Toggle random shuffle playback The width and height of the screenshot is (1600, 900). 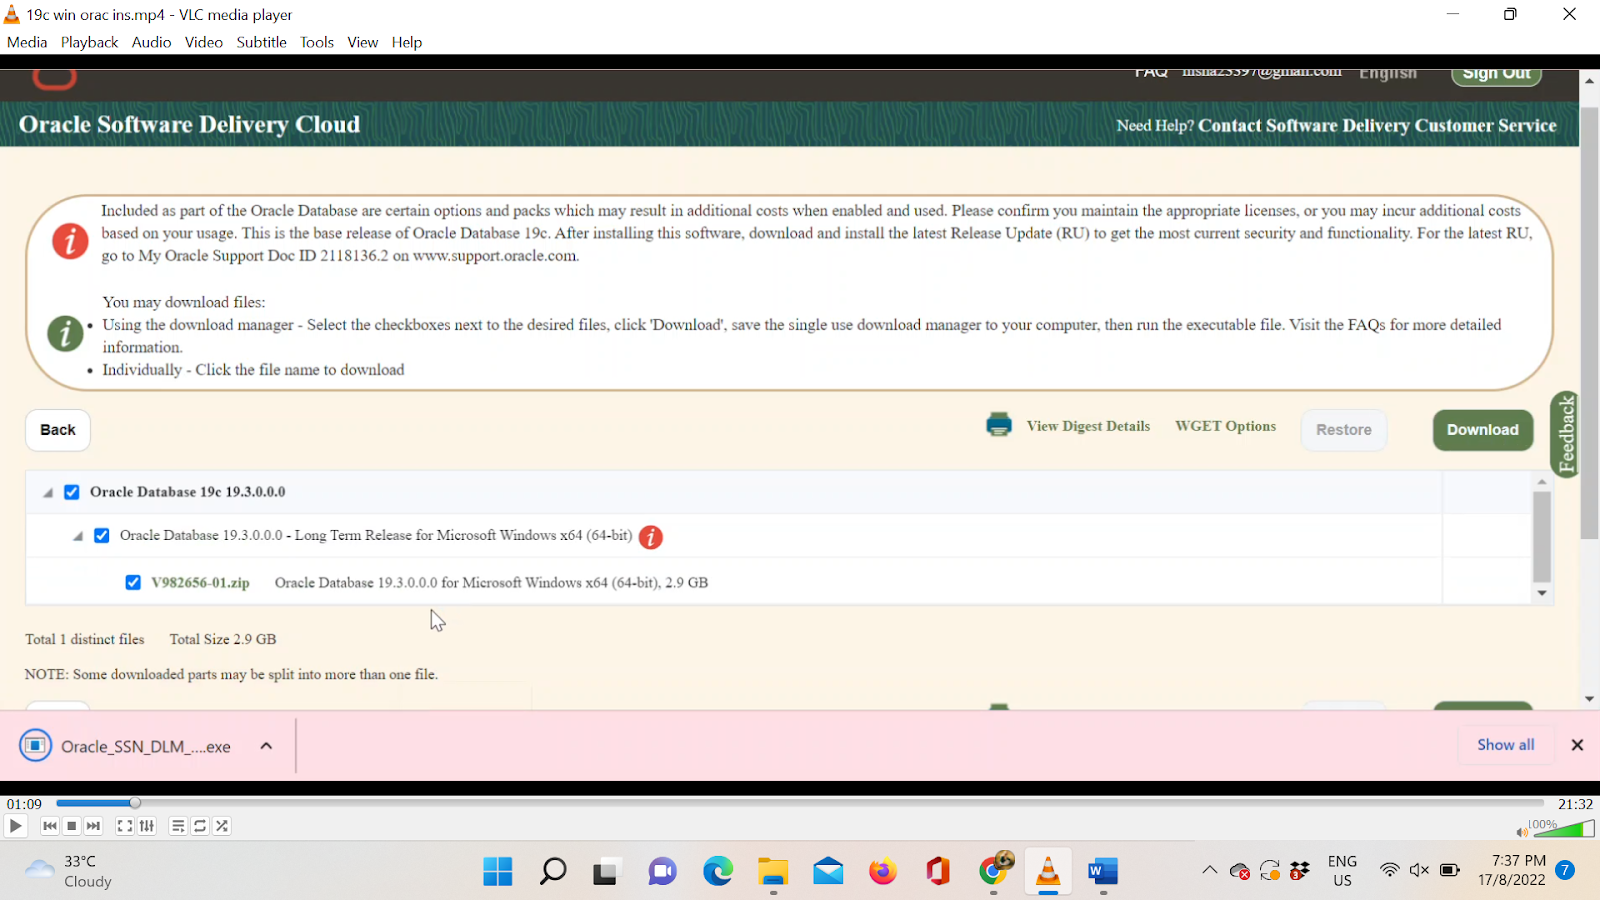click(222, 826)
